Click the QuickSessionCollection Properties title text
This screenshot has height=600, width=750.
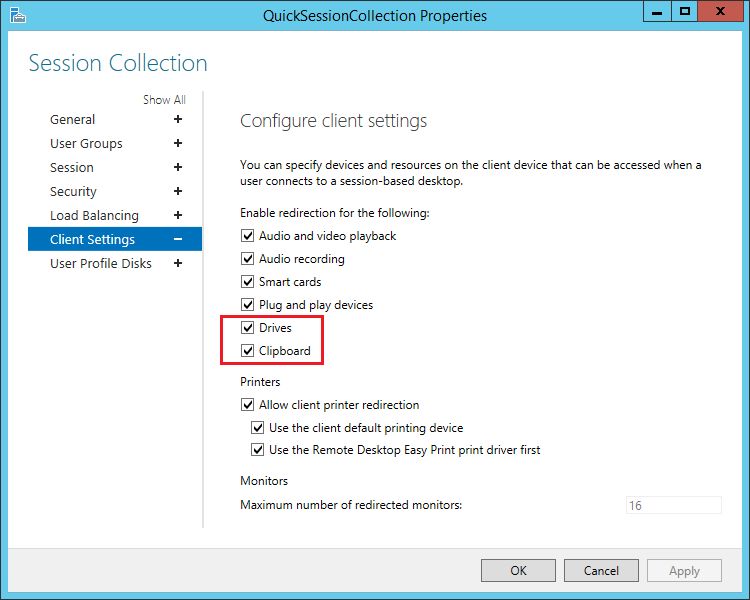375,16
